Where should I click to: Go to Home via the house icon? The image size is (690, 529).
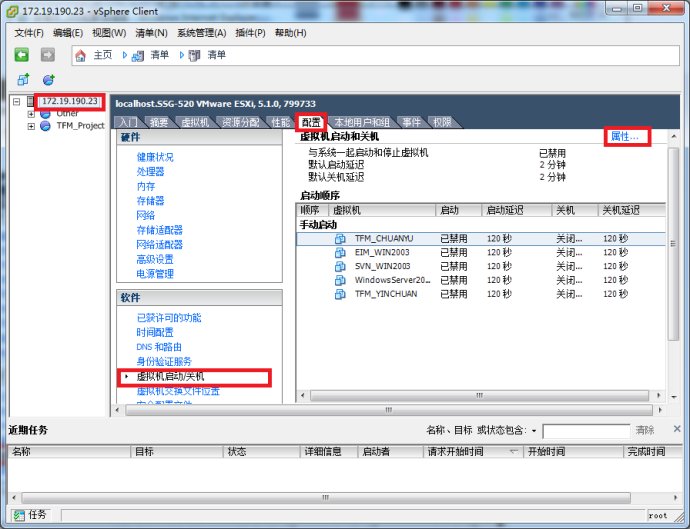point(81,56)
